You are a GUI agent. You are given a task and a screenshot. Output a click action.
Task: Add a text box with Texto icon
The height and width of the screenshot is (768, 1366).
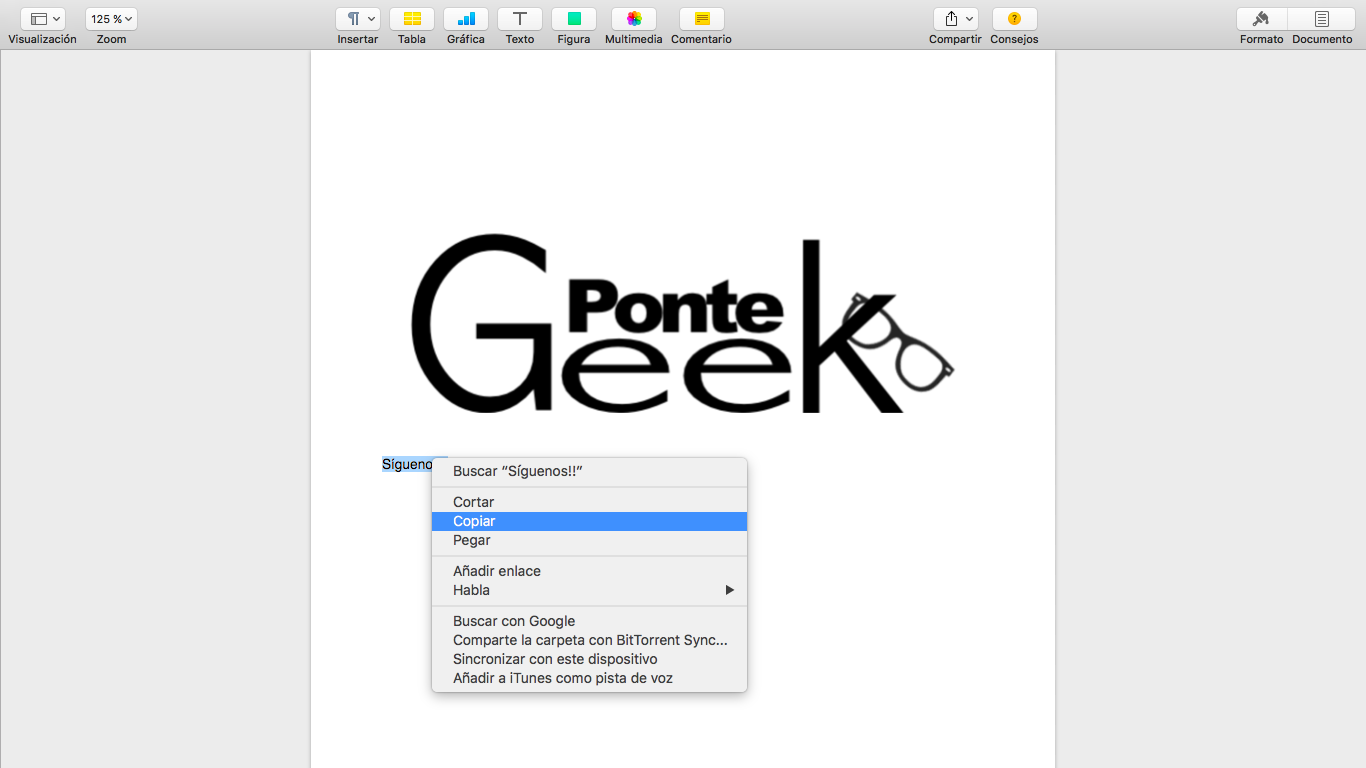click(520, 19)
